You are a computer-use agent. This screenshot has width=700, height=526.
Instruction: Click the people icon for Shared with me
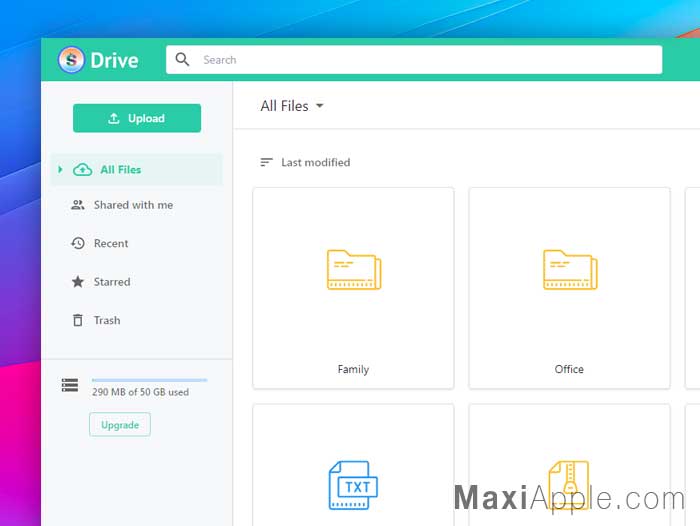point(78,205)
